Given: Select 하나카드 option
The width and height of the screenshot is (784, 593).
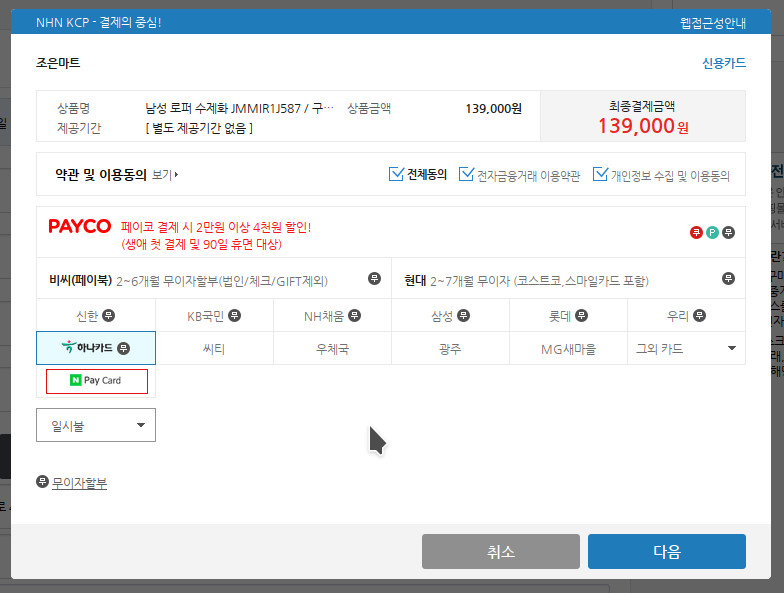Looking at the screenshot, I should tap(96, 348).
